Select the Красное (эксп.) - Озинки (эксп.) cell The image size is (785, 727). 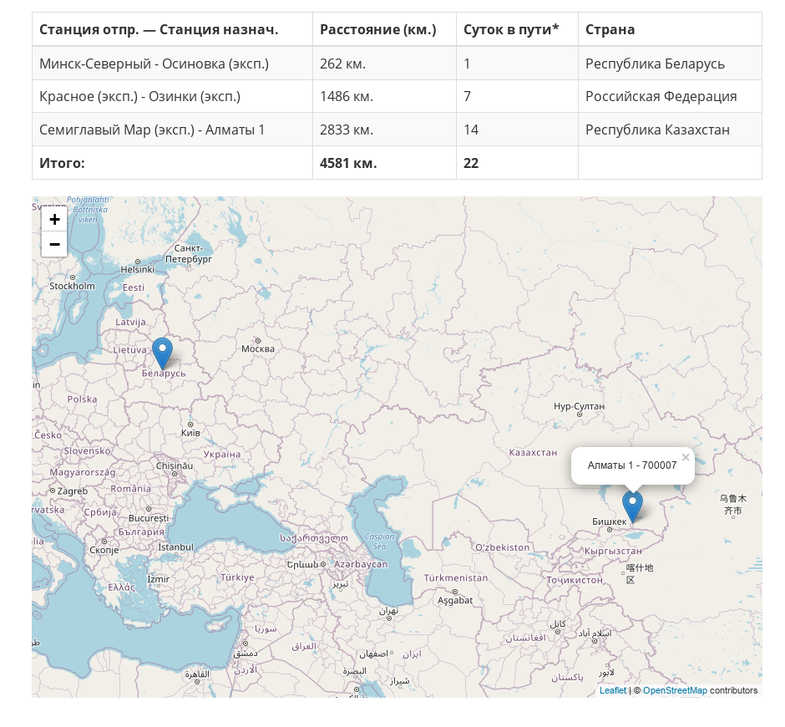tap(172, 96)
